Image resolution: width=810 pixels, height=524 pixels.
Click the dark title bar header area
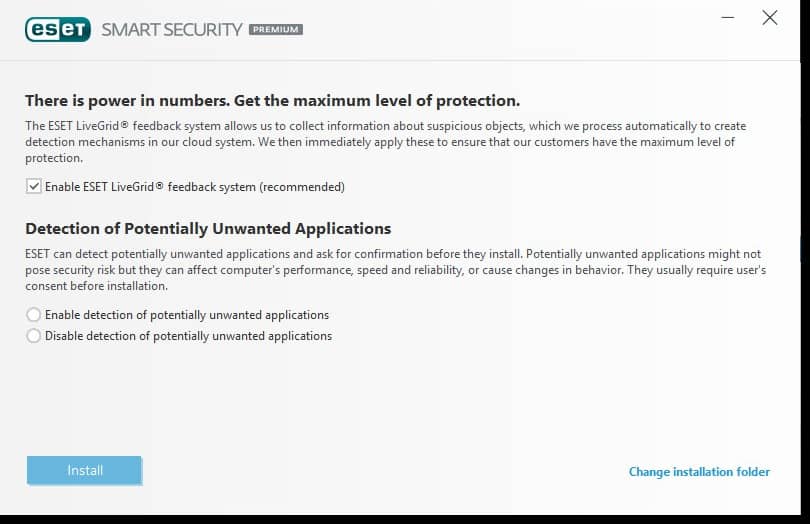pyautogui.click(x=500, y=30)
